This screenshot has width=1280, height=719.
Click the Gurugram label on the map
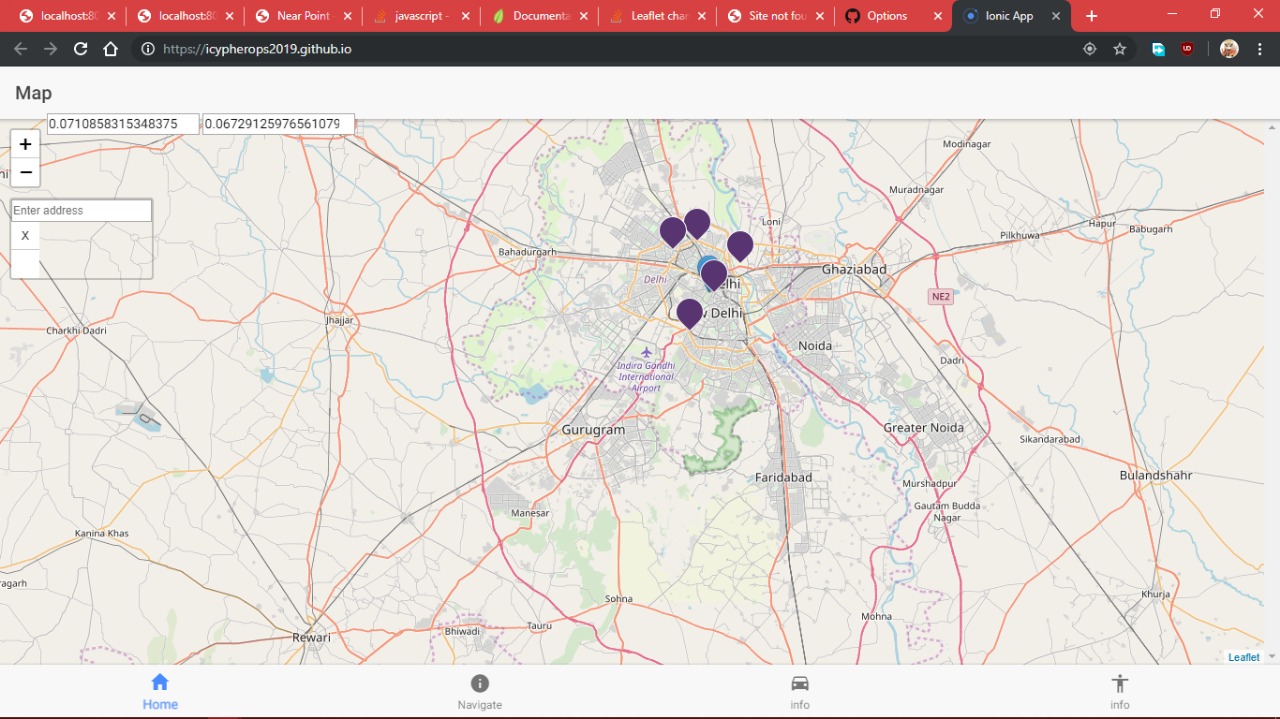(x=593, y=430)
